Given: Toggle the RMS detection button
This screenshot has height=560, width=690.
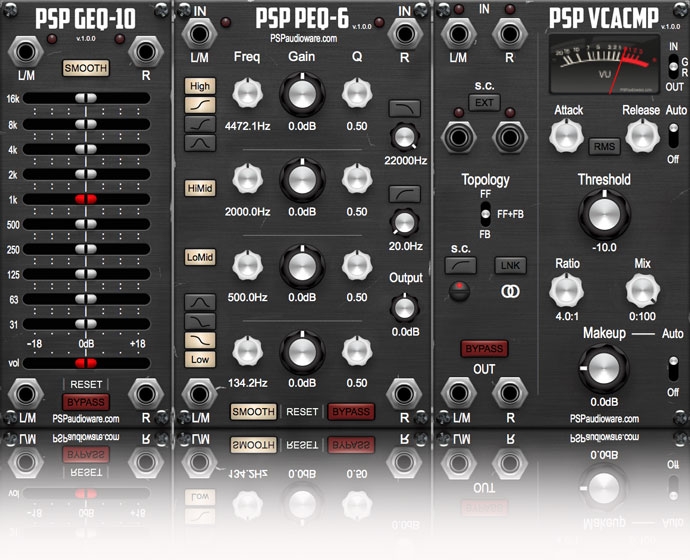Looking at the screenshot, I should click(604, 146).
